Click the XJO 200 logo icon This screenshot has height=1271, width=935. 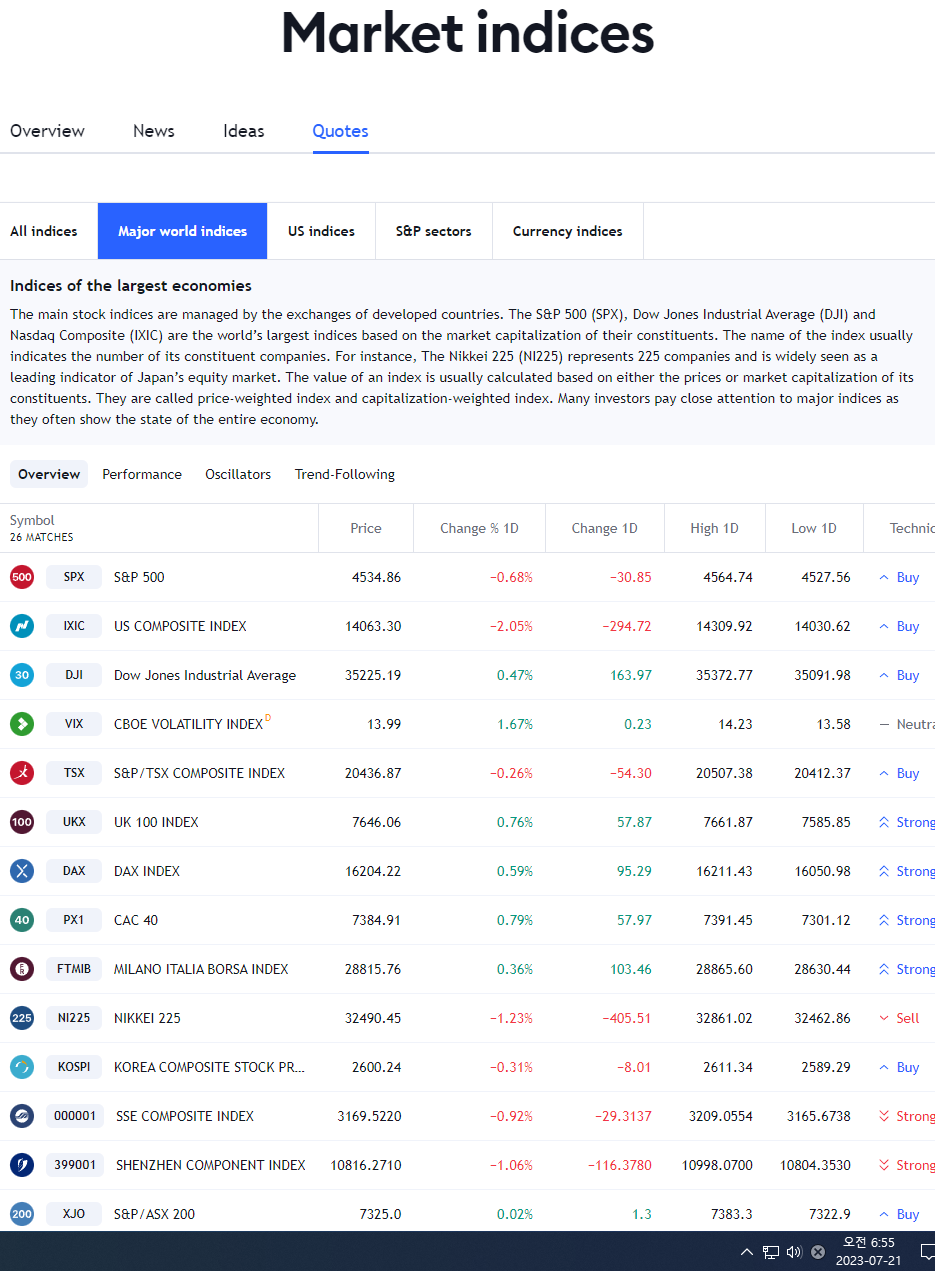22,1214
